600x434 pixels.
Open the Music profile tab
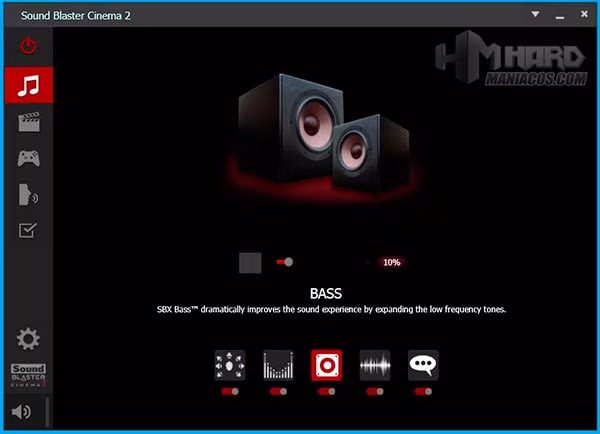28,85
